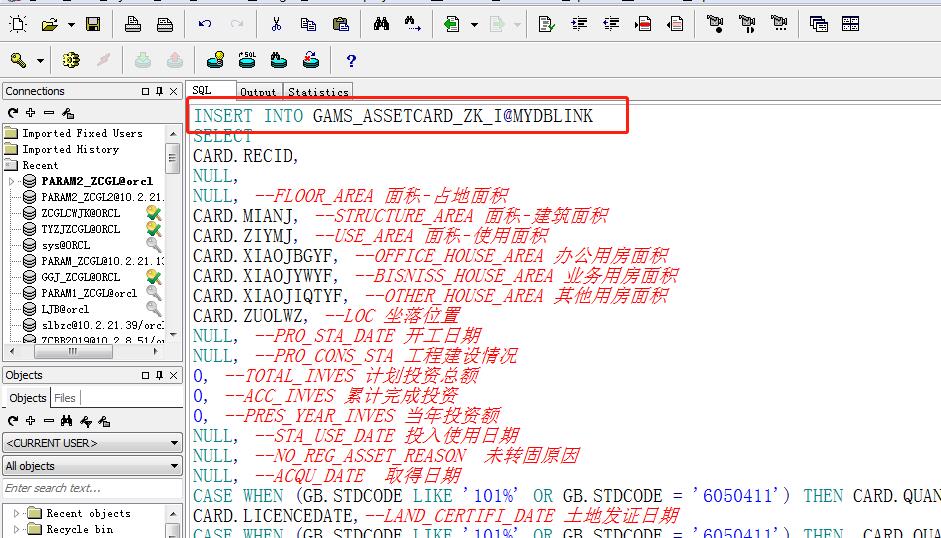Click the Log on key icon
This screenshot has height=538, width=941.
point(19,61)
